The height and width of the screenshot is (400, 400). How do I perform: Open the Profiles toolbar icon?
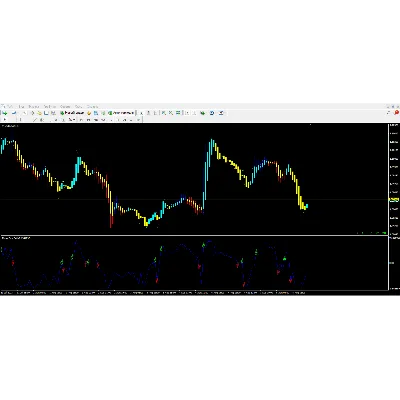click(14, 113)
